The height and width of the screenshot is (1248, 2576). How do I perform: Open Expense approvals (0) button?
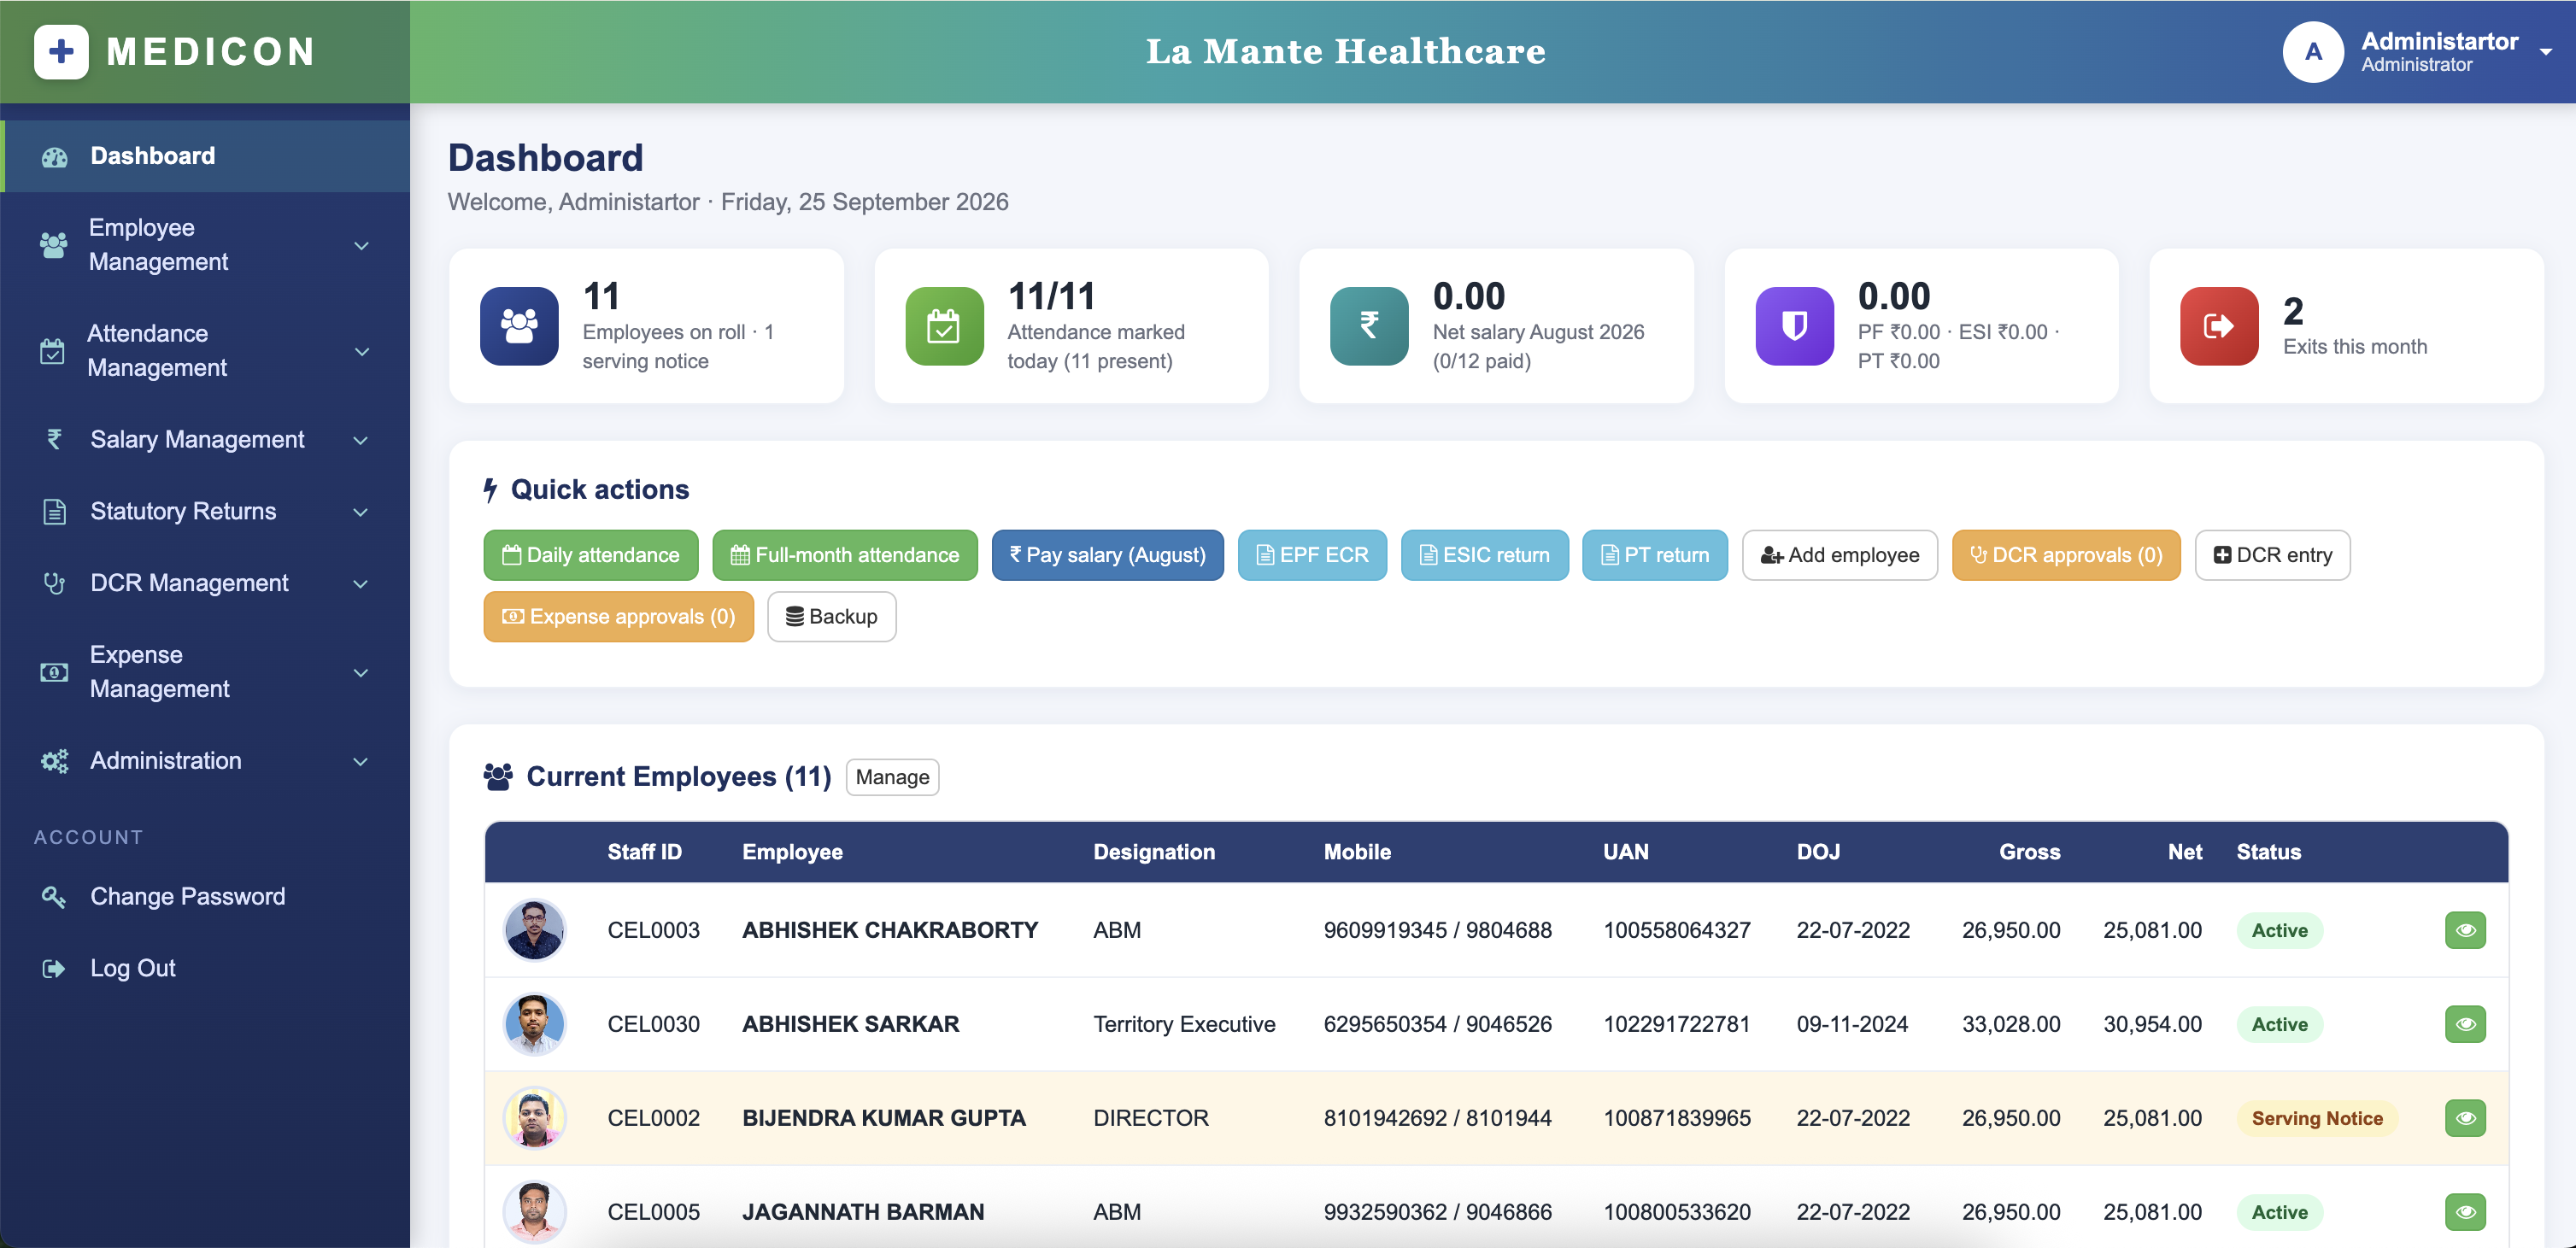(618, 617)
